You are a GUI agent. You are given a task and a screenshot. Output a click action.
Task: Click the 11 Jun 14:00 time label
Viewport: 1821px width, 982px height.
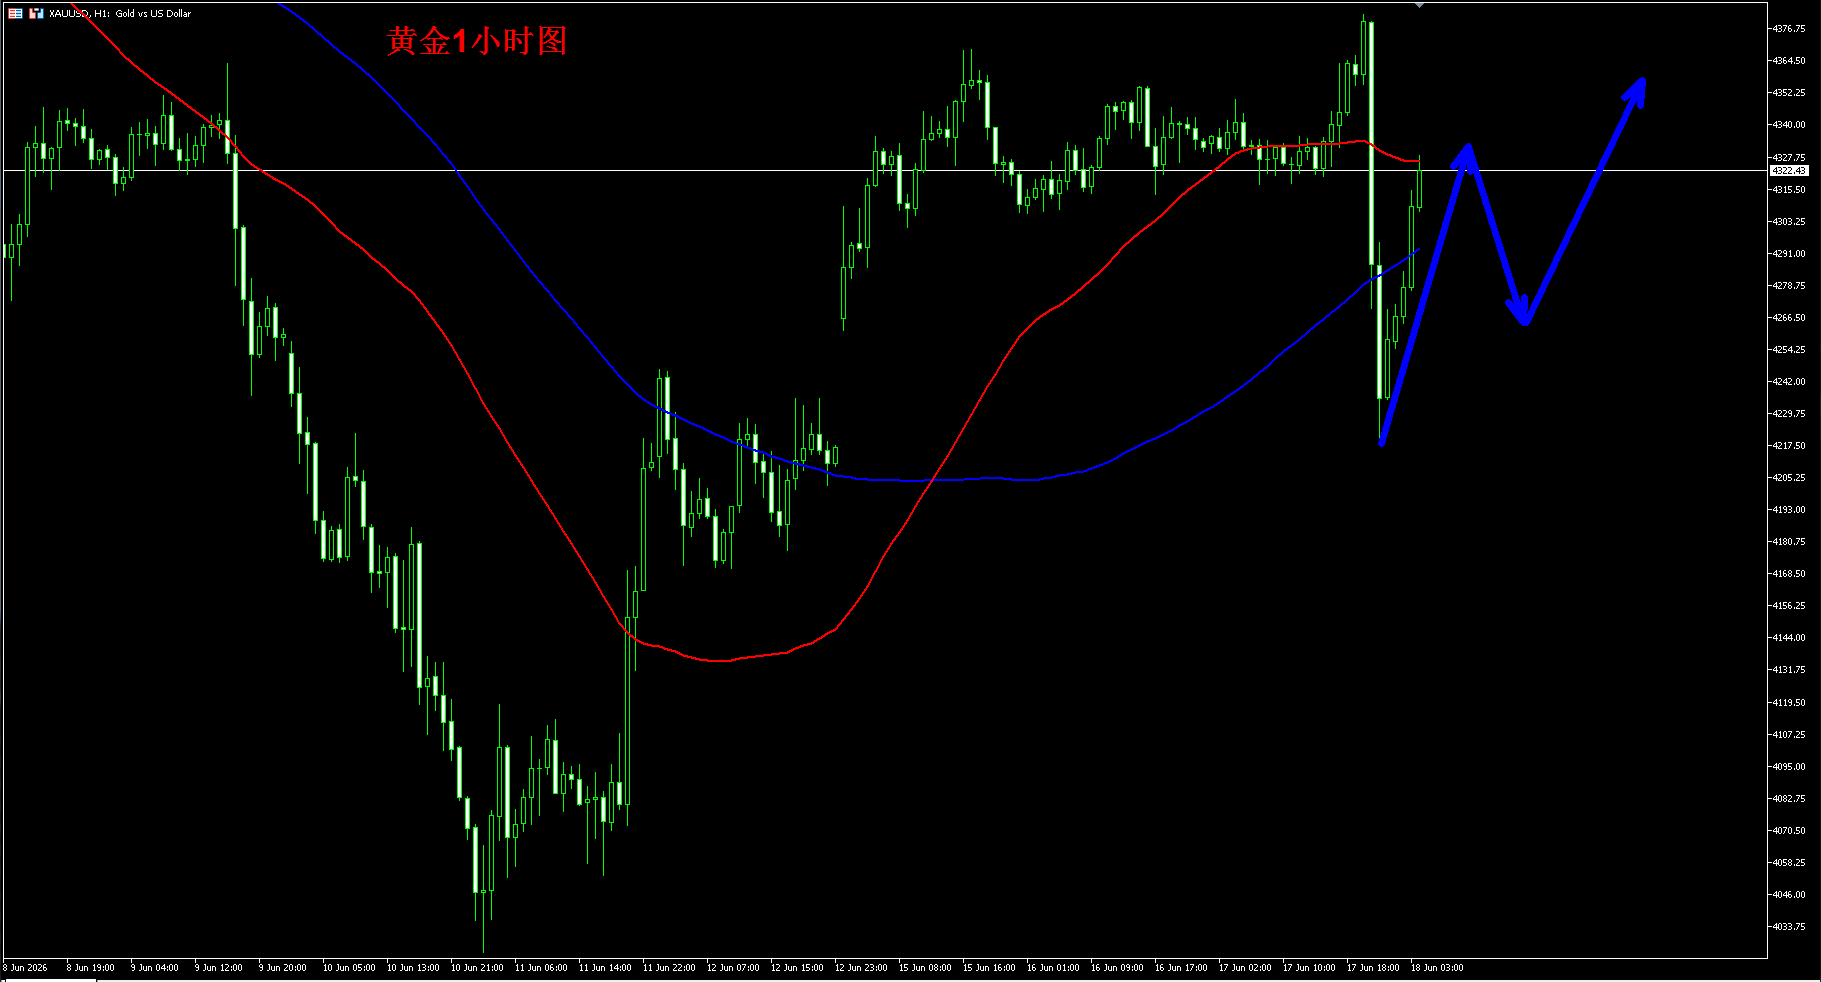point(605,968)
